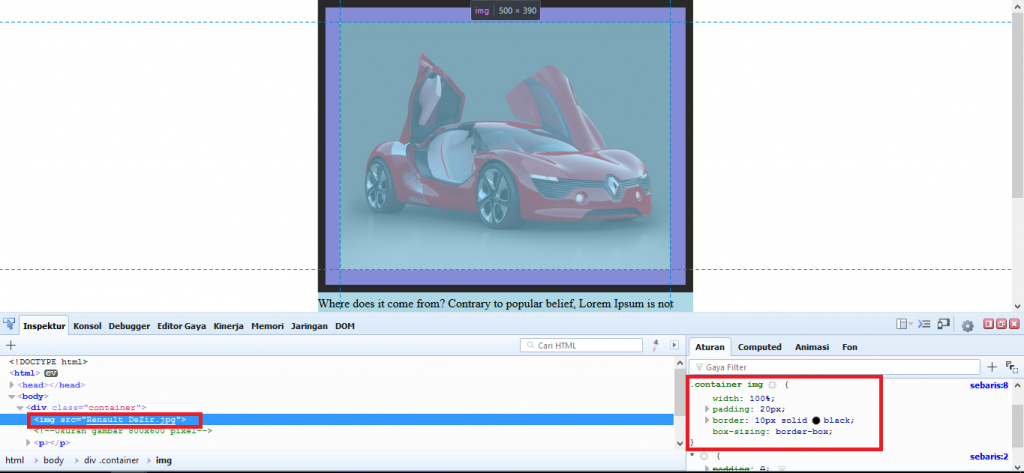Switch to the Animasi tab

(x=812, y=347)
